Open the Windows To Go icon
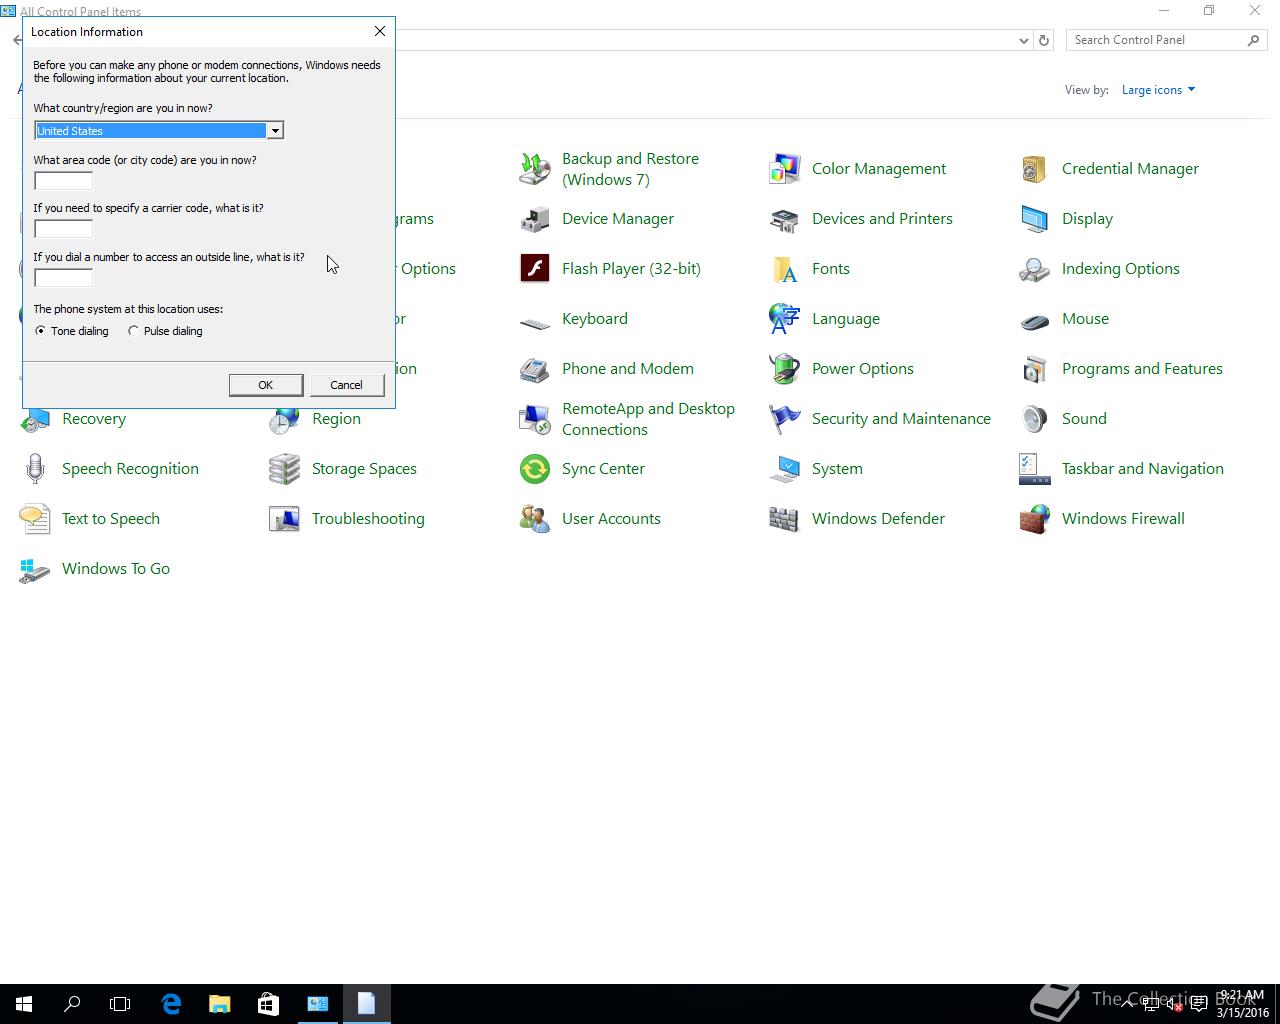 coord(35,569)
